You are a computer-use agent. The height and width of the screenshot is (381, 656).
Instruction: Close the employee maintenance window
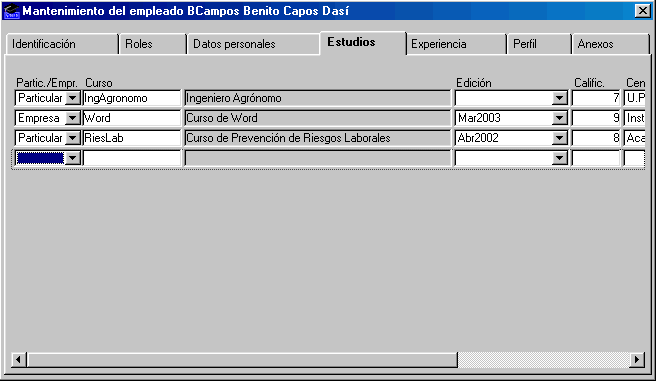tap(642, 10)
